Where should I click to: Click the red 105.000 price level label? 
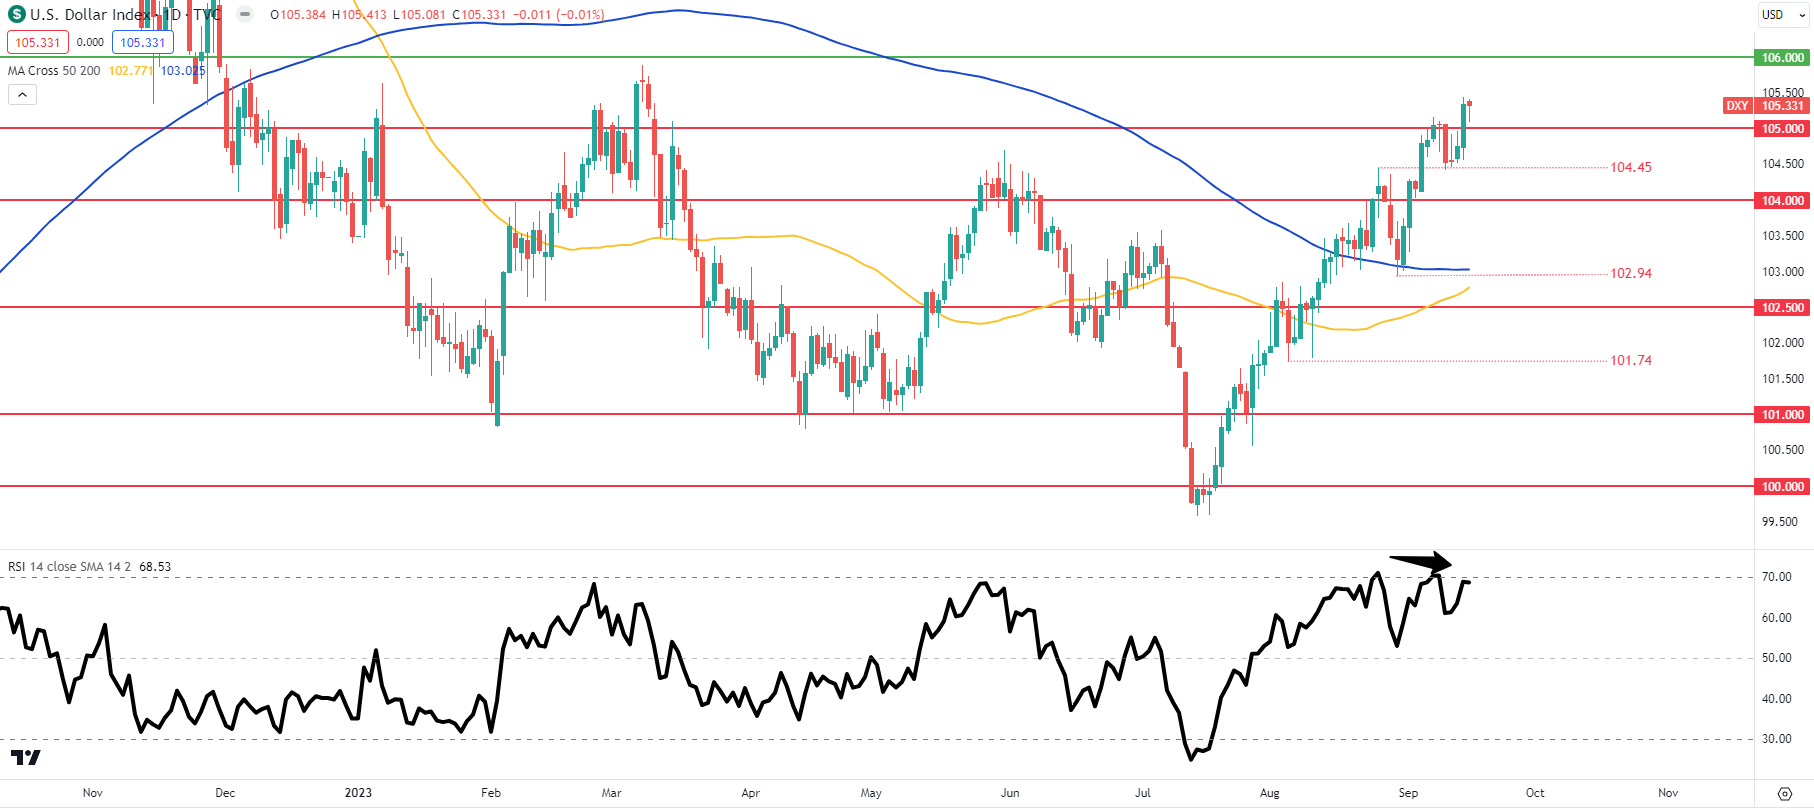[1783, 129]
